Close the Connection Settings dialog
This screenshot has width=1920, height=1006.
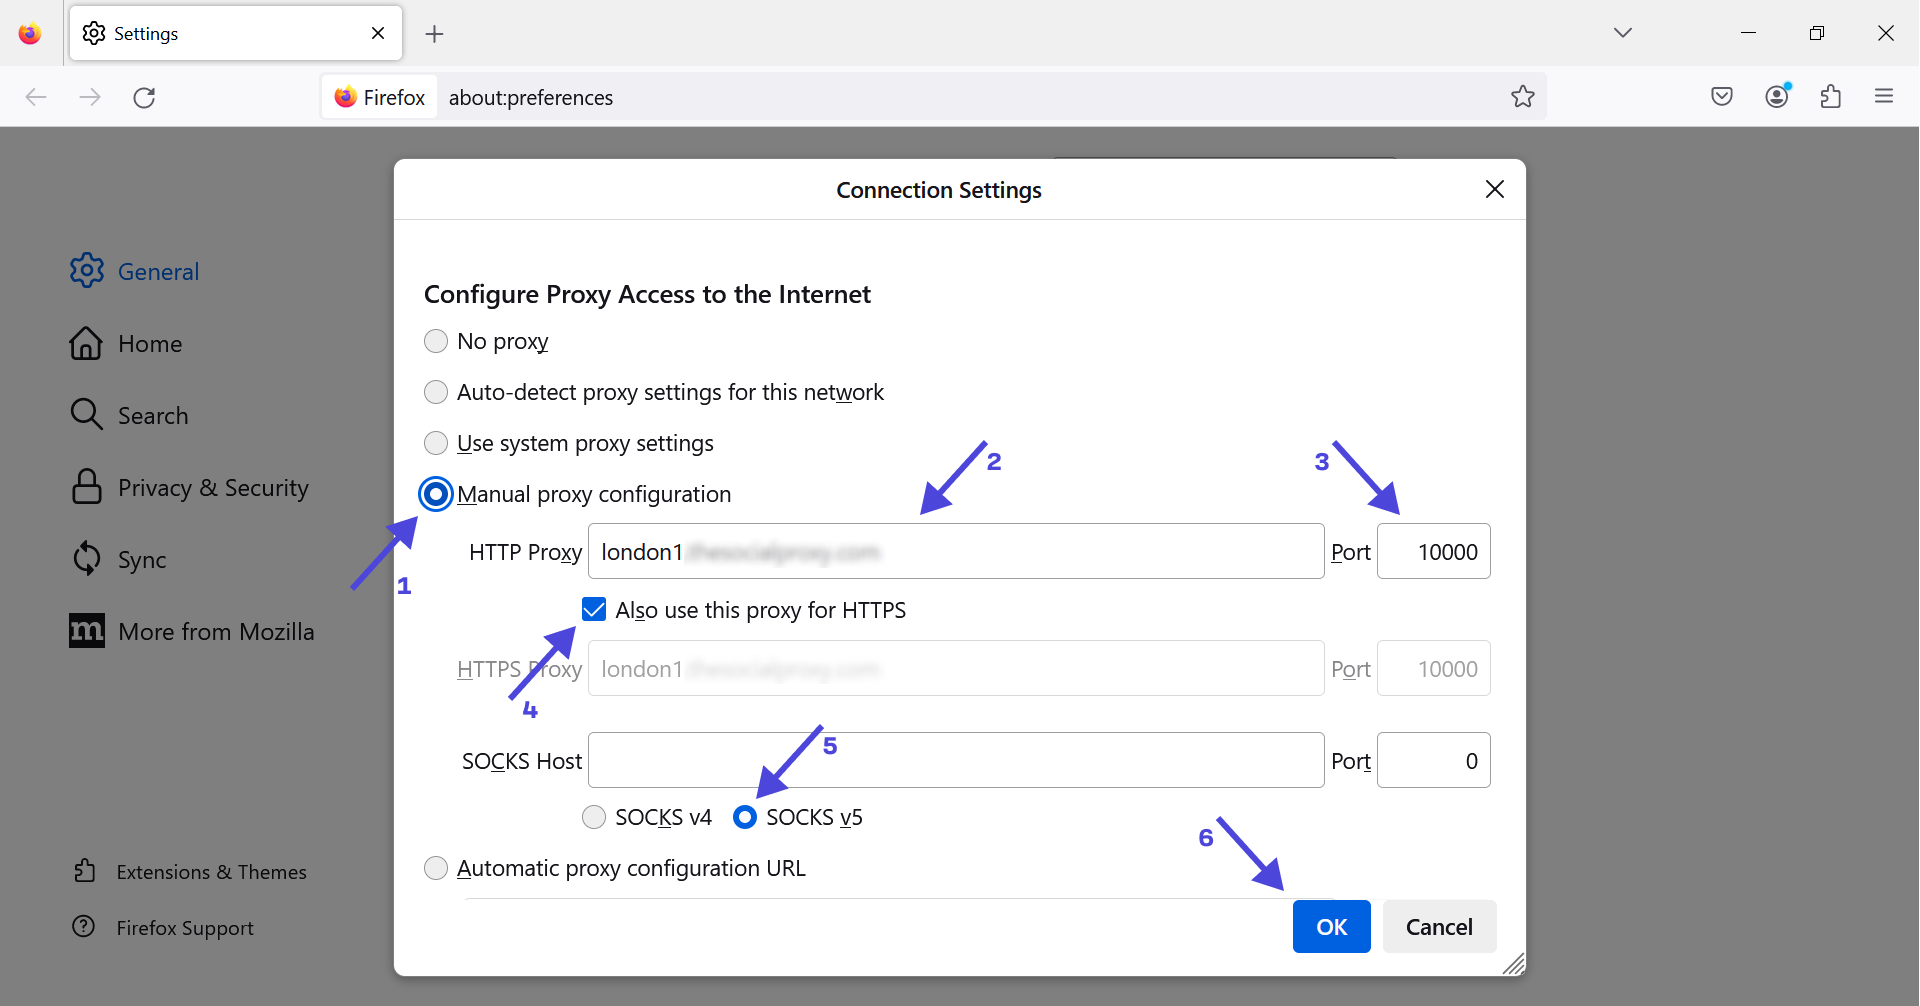[x=1495, y=189]
